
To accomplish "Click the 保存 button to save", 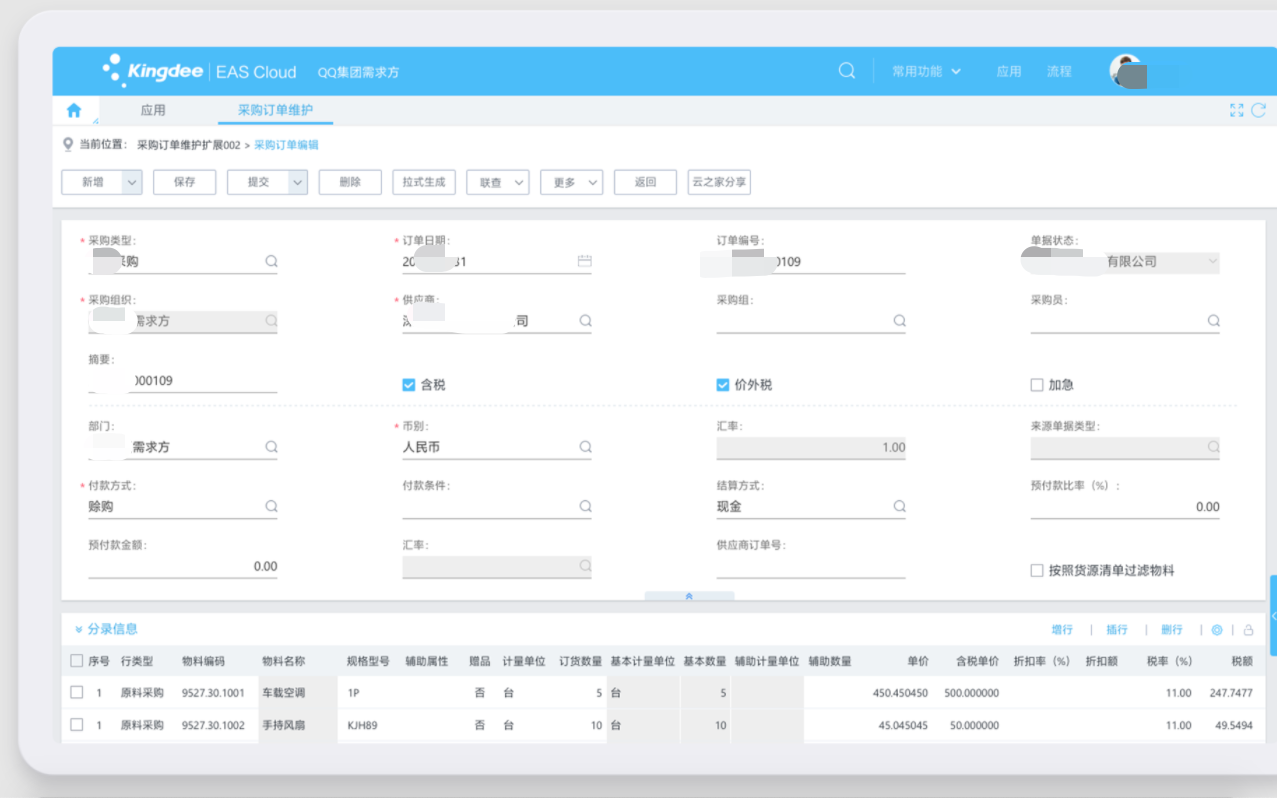I will pyautogui.click(x=184, y=182).
